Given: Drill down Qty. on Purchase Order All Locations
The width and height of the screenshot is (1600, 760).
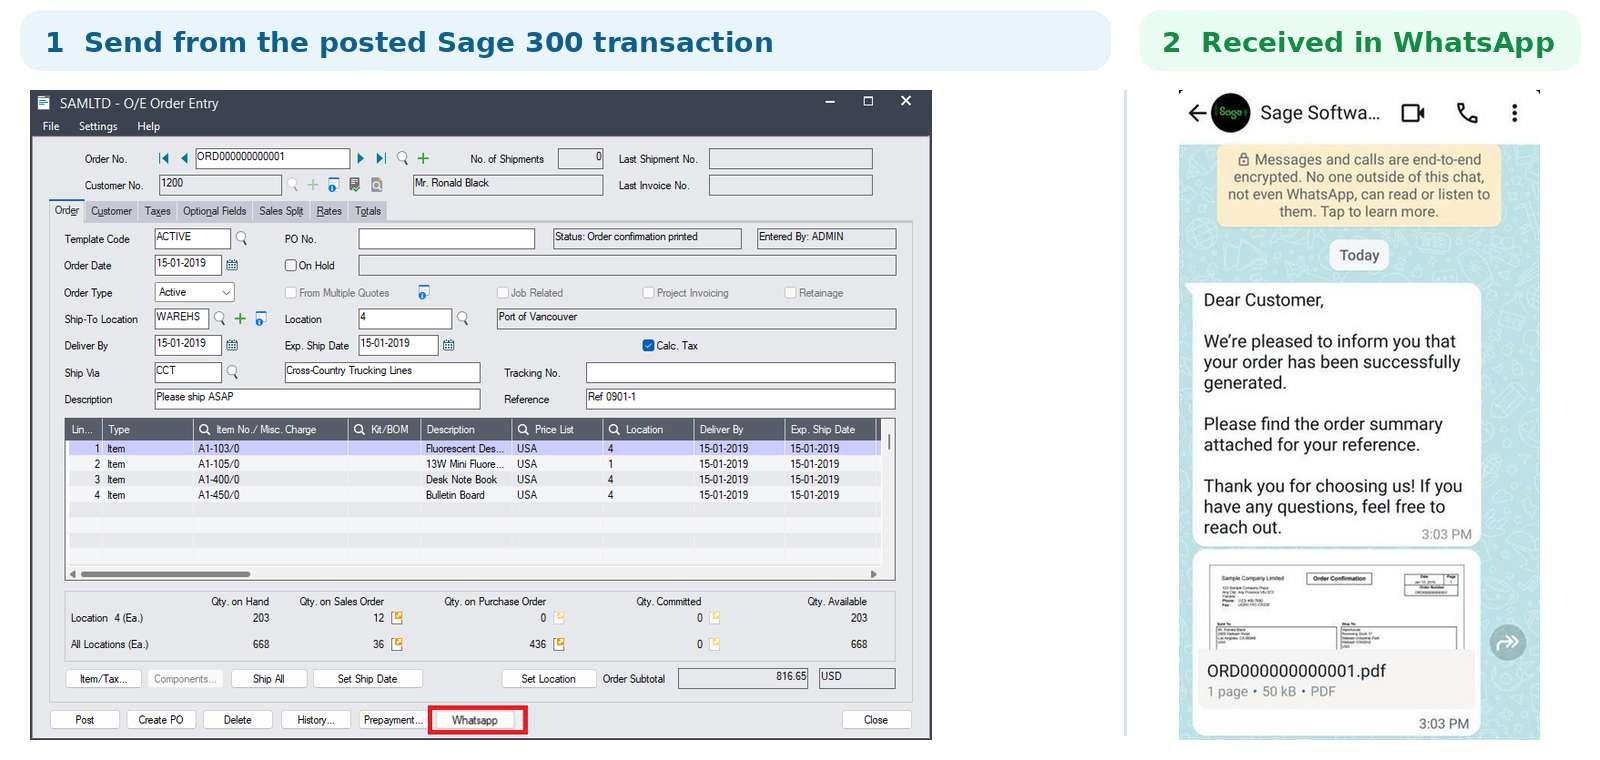Looking at the screenshot, I should pos(559,644).
